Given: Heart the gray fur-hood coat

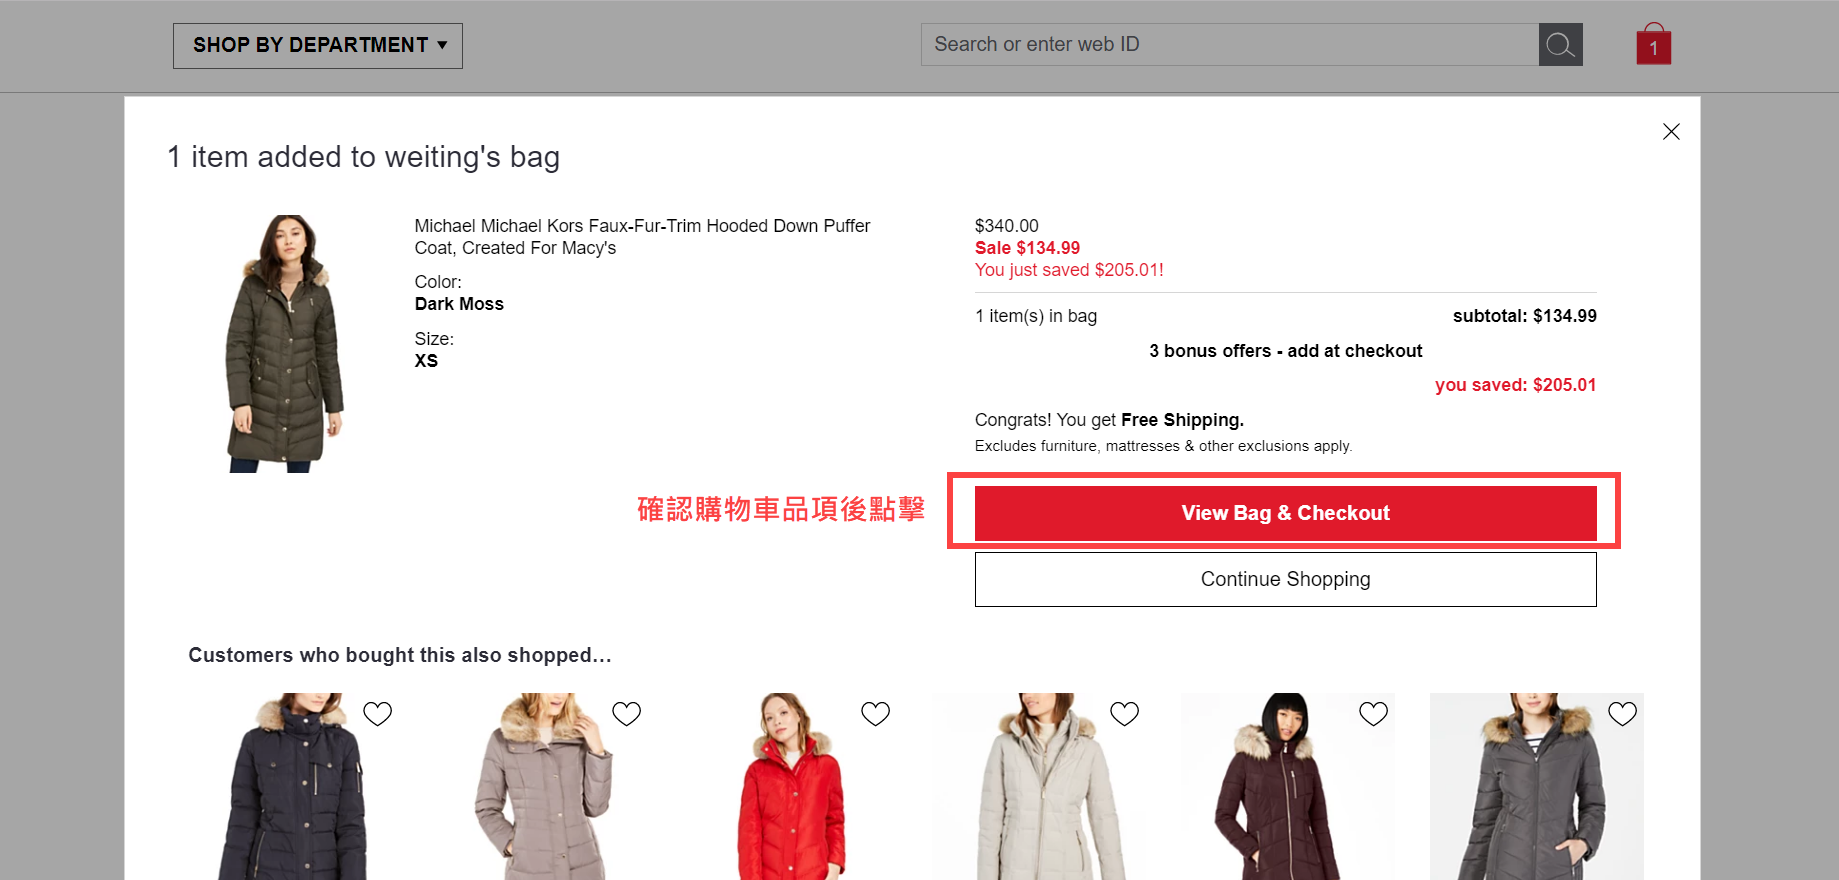Looking at the screenshot, I should tap(1622, 714).
